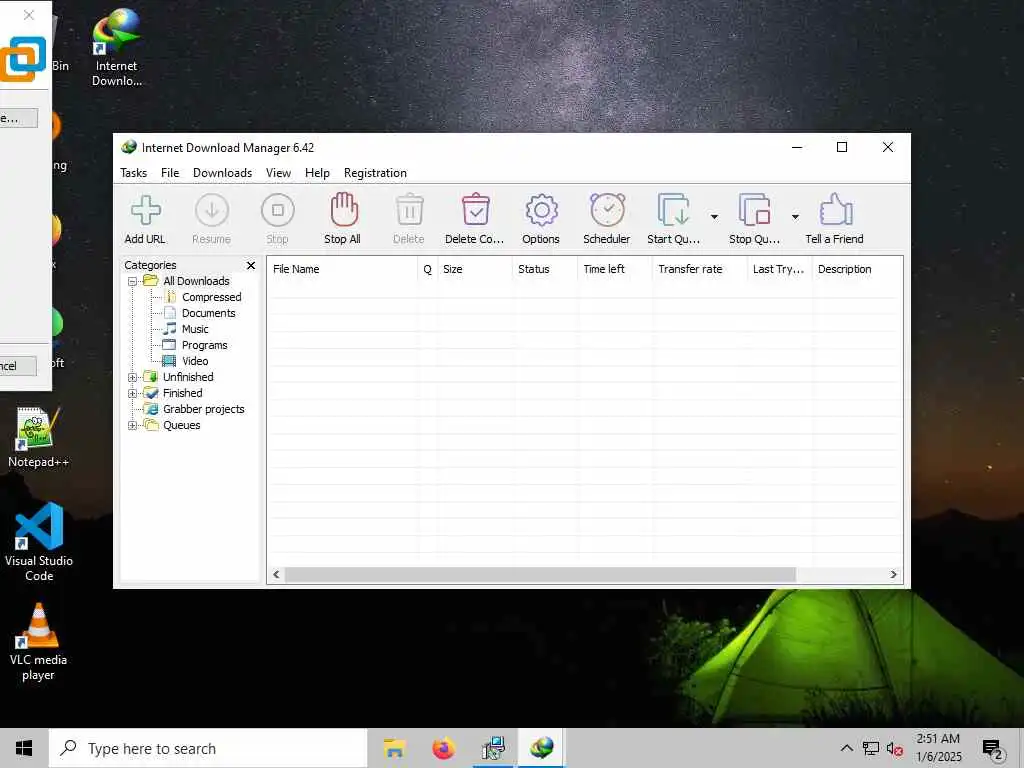
Task: Click the Tell a Friend thumbs-up icon
Action: [836, 210]
